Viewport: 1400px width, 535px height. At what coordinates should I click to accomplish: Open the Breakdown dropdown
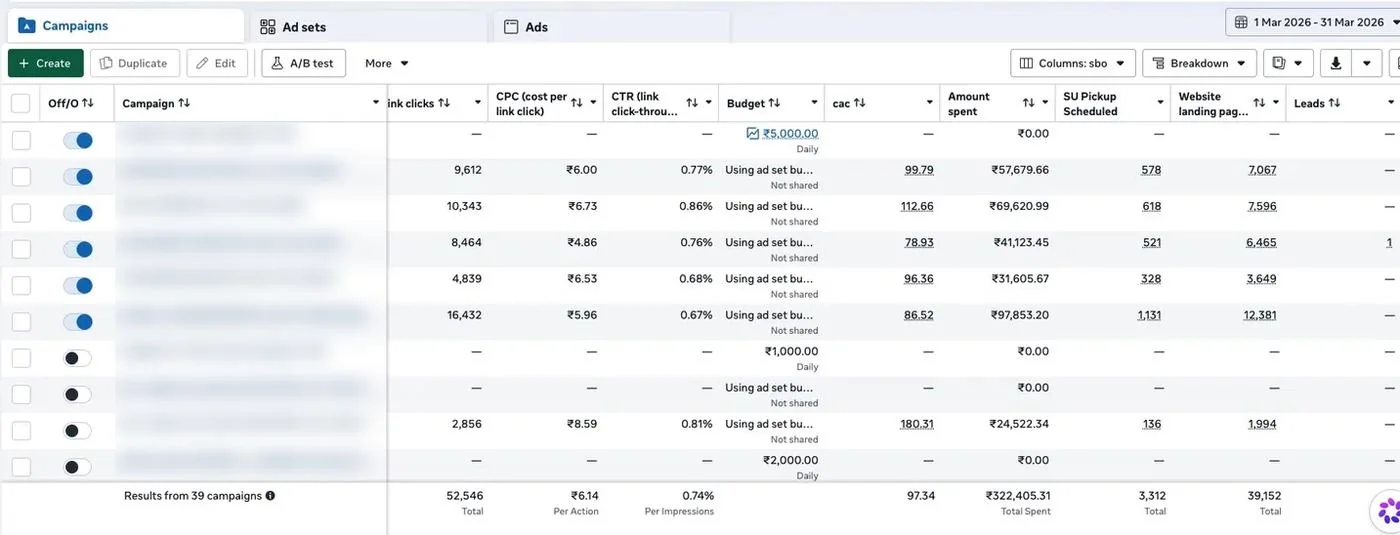(x=1199, y=63)
